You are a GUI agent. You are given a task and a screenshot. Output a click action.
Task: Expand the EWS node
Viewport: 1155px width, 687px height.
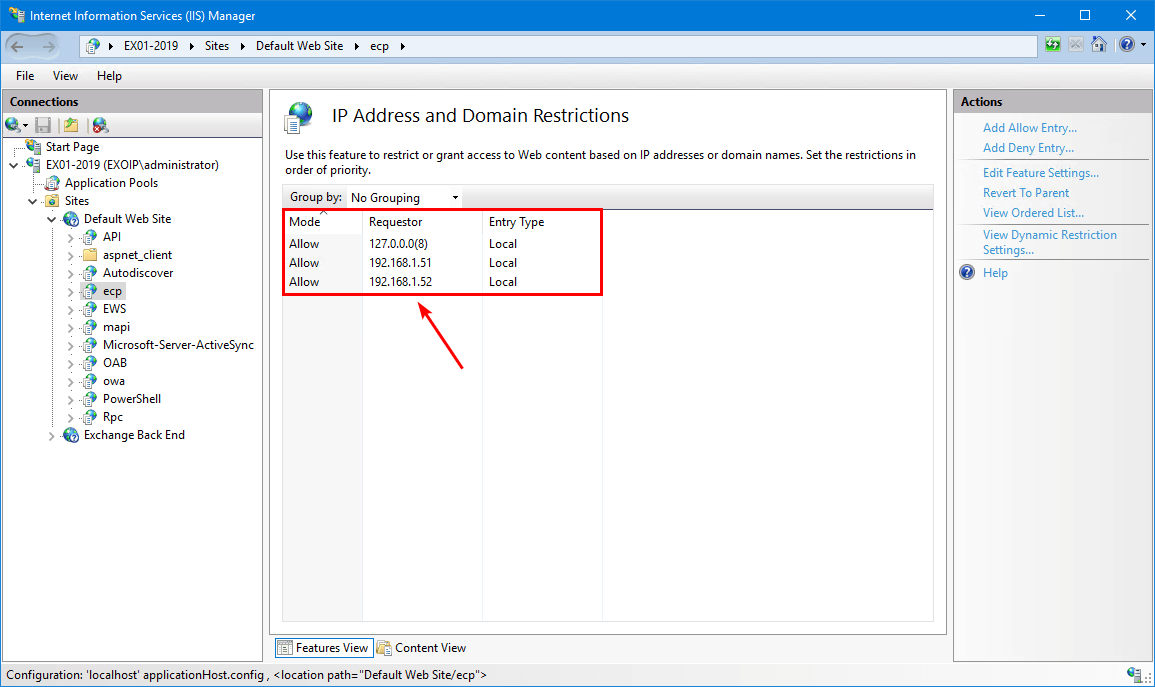(x=71, y=309)
